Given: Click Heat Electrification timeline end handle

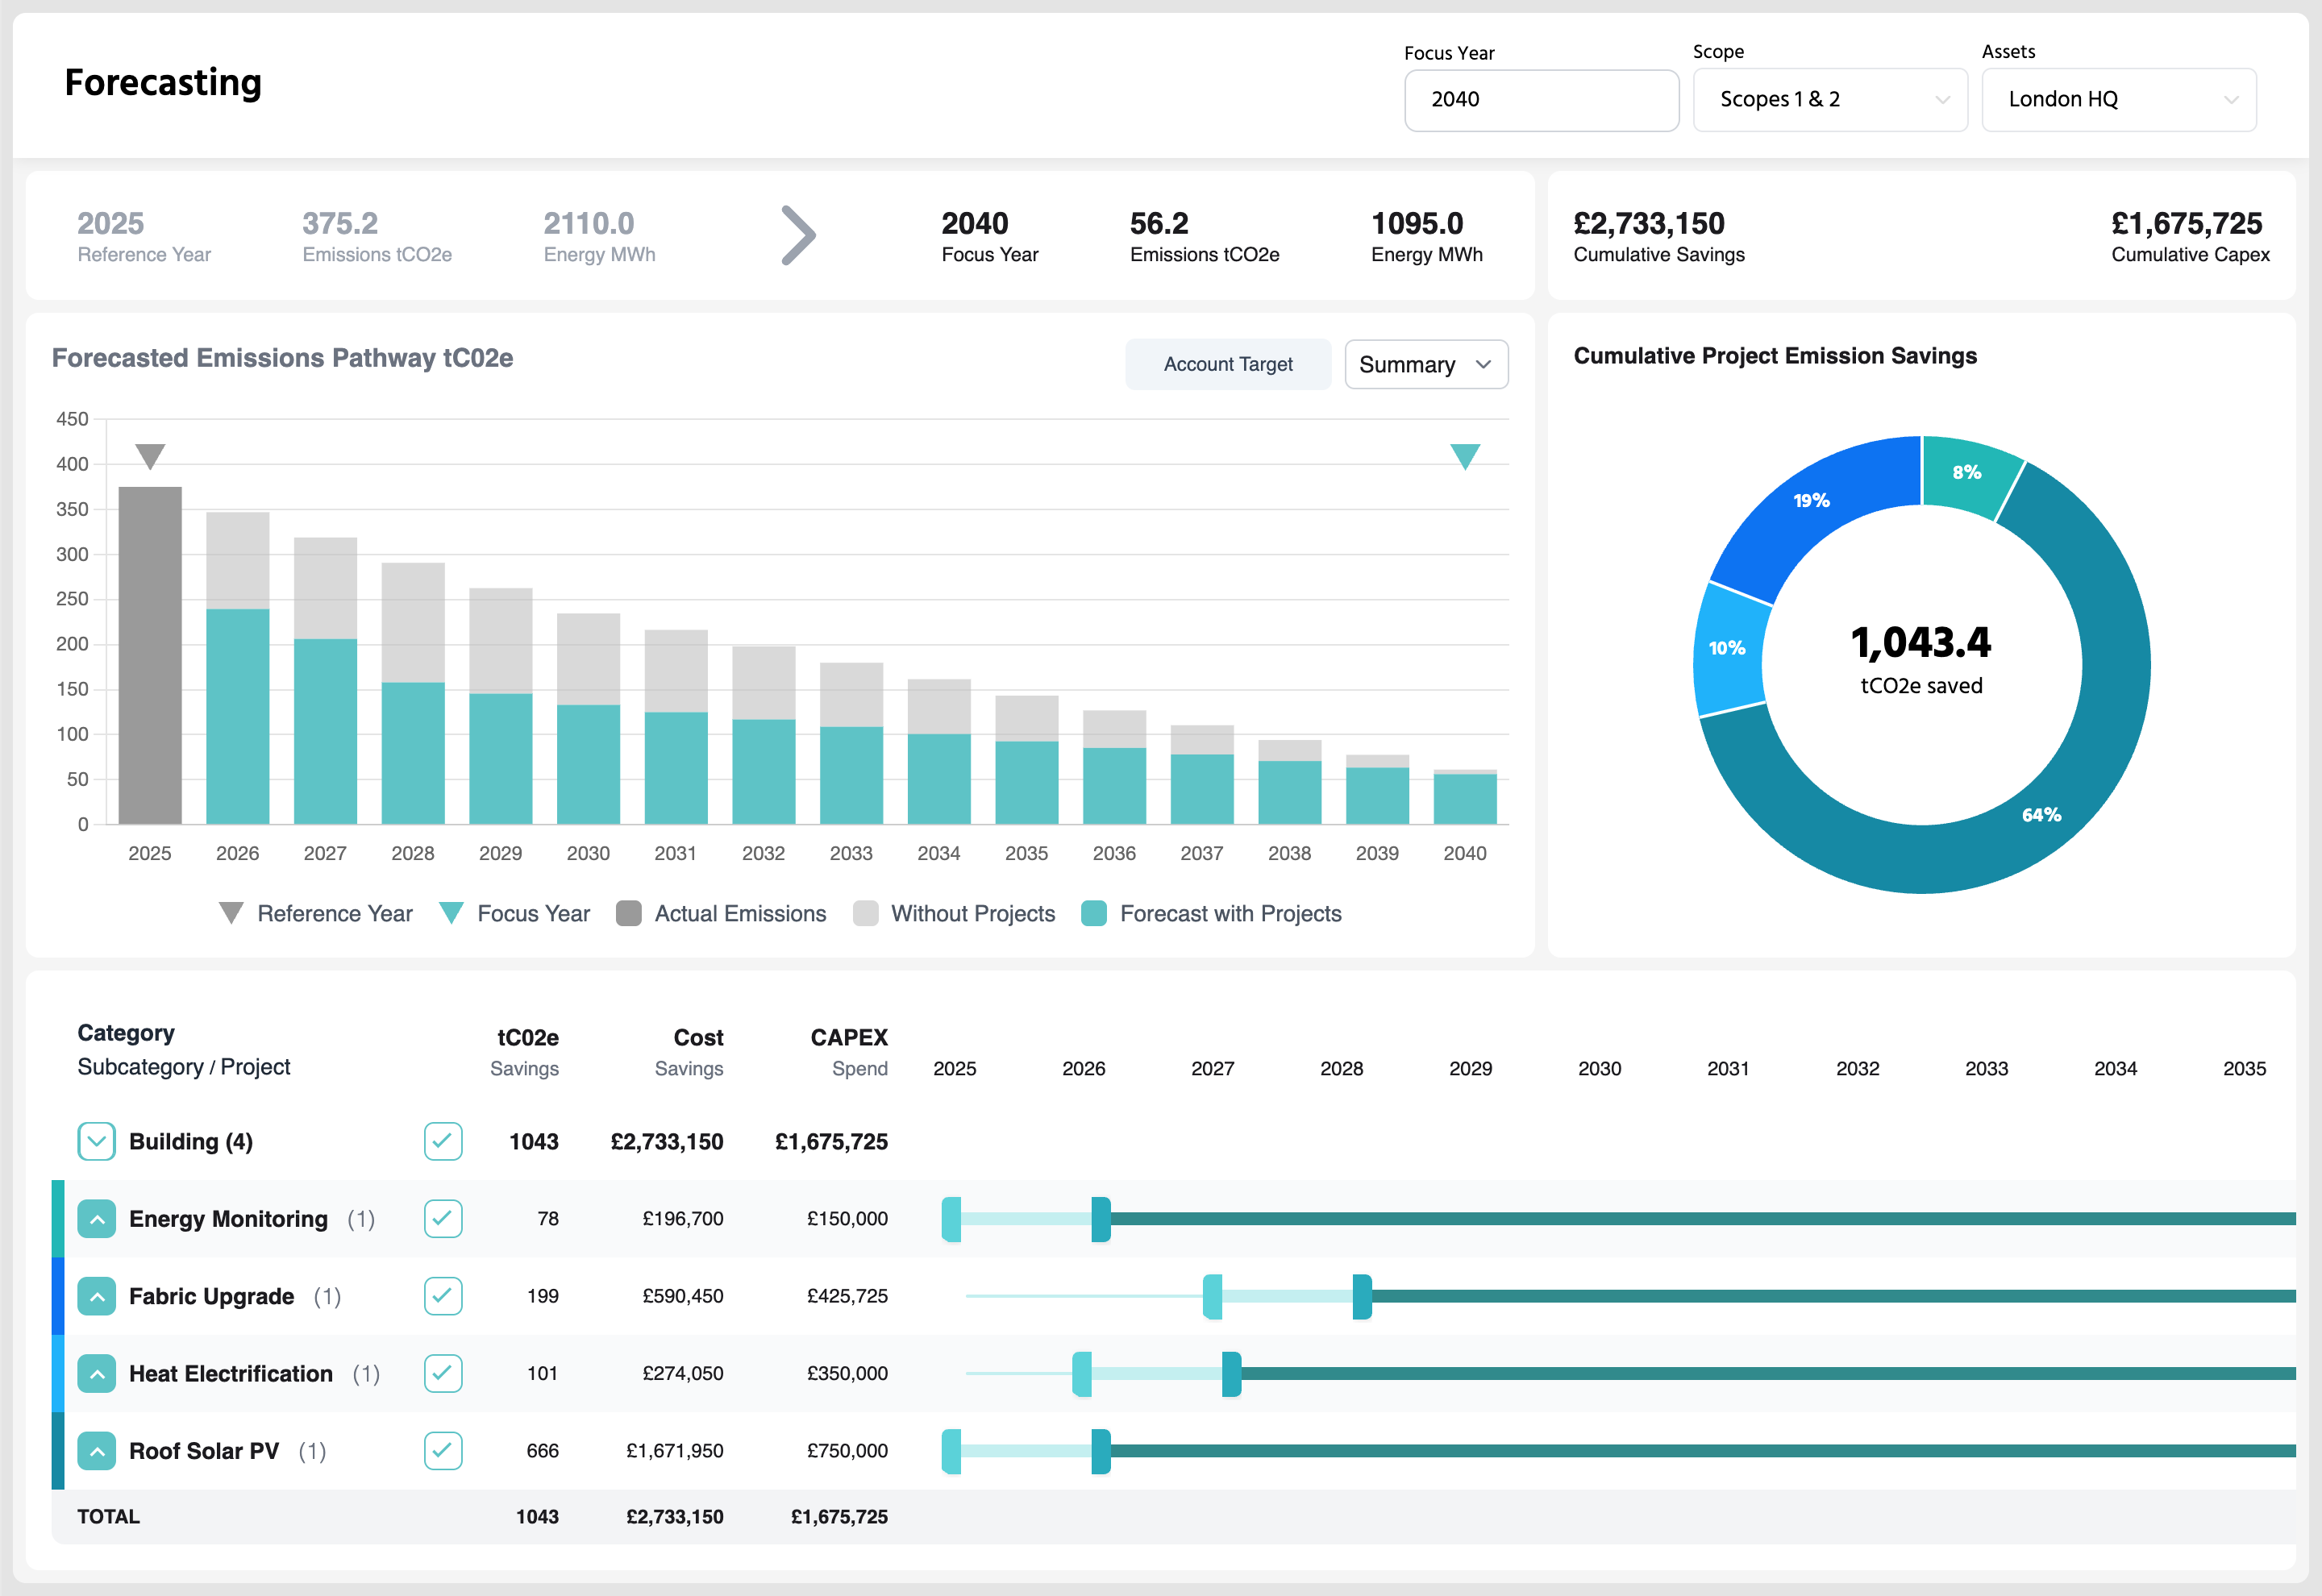Looking at the screenshot, I should click(x=1231, y=1374).
